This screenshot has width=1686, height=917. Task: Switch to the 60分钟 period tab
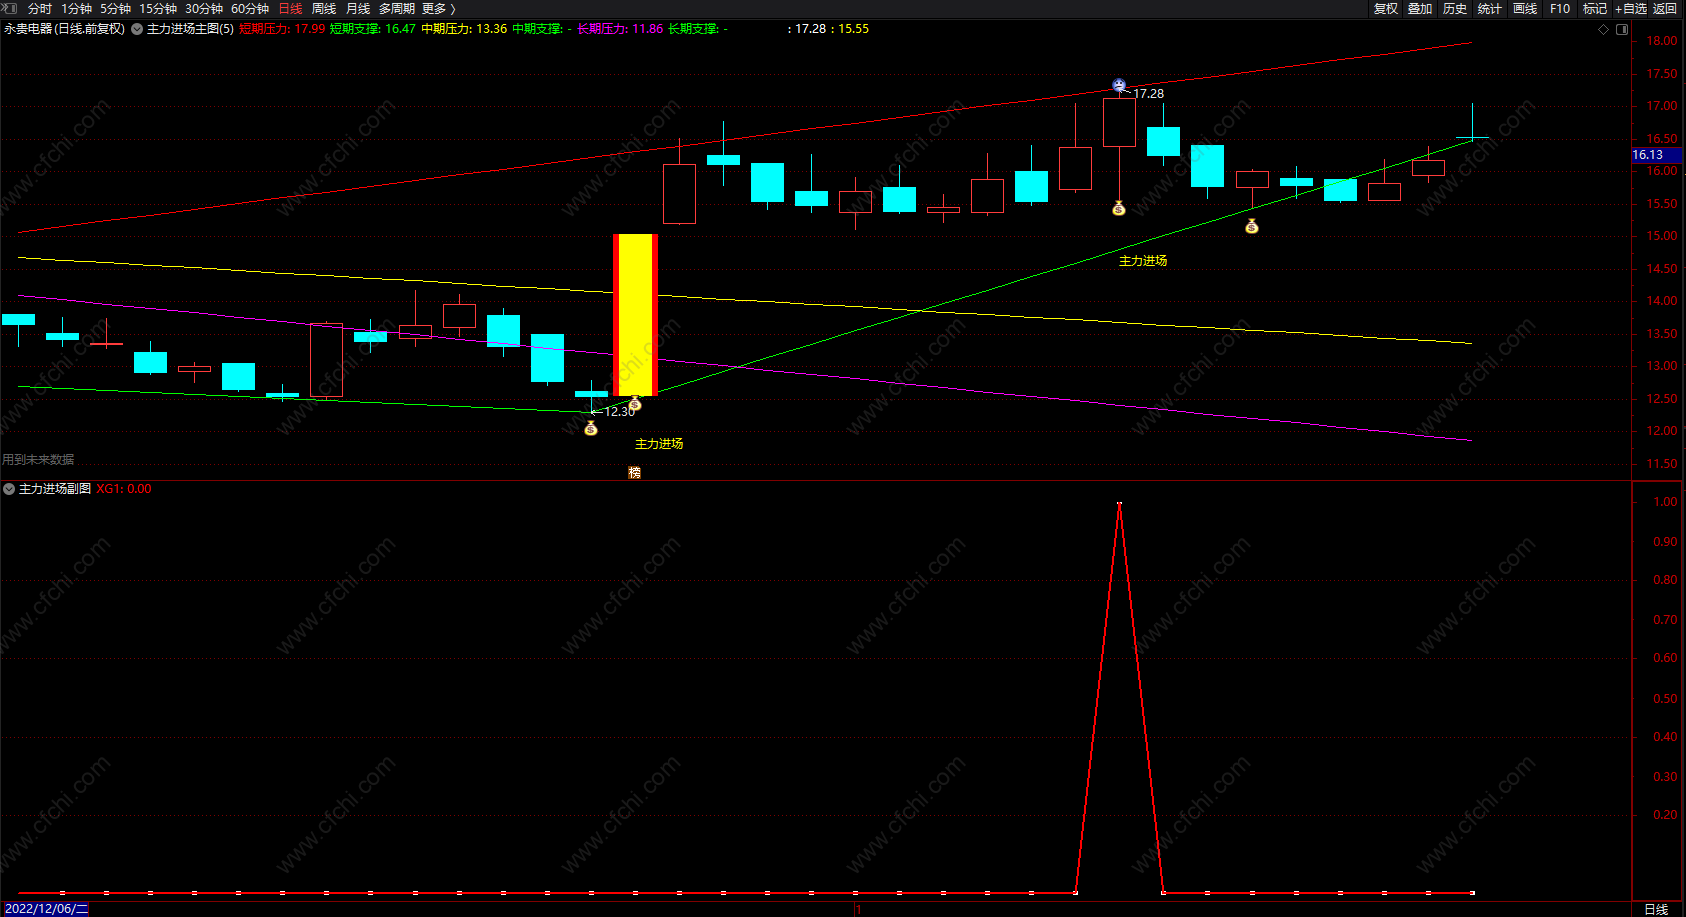tap(250, 8)
